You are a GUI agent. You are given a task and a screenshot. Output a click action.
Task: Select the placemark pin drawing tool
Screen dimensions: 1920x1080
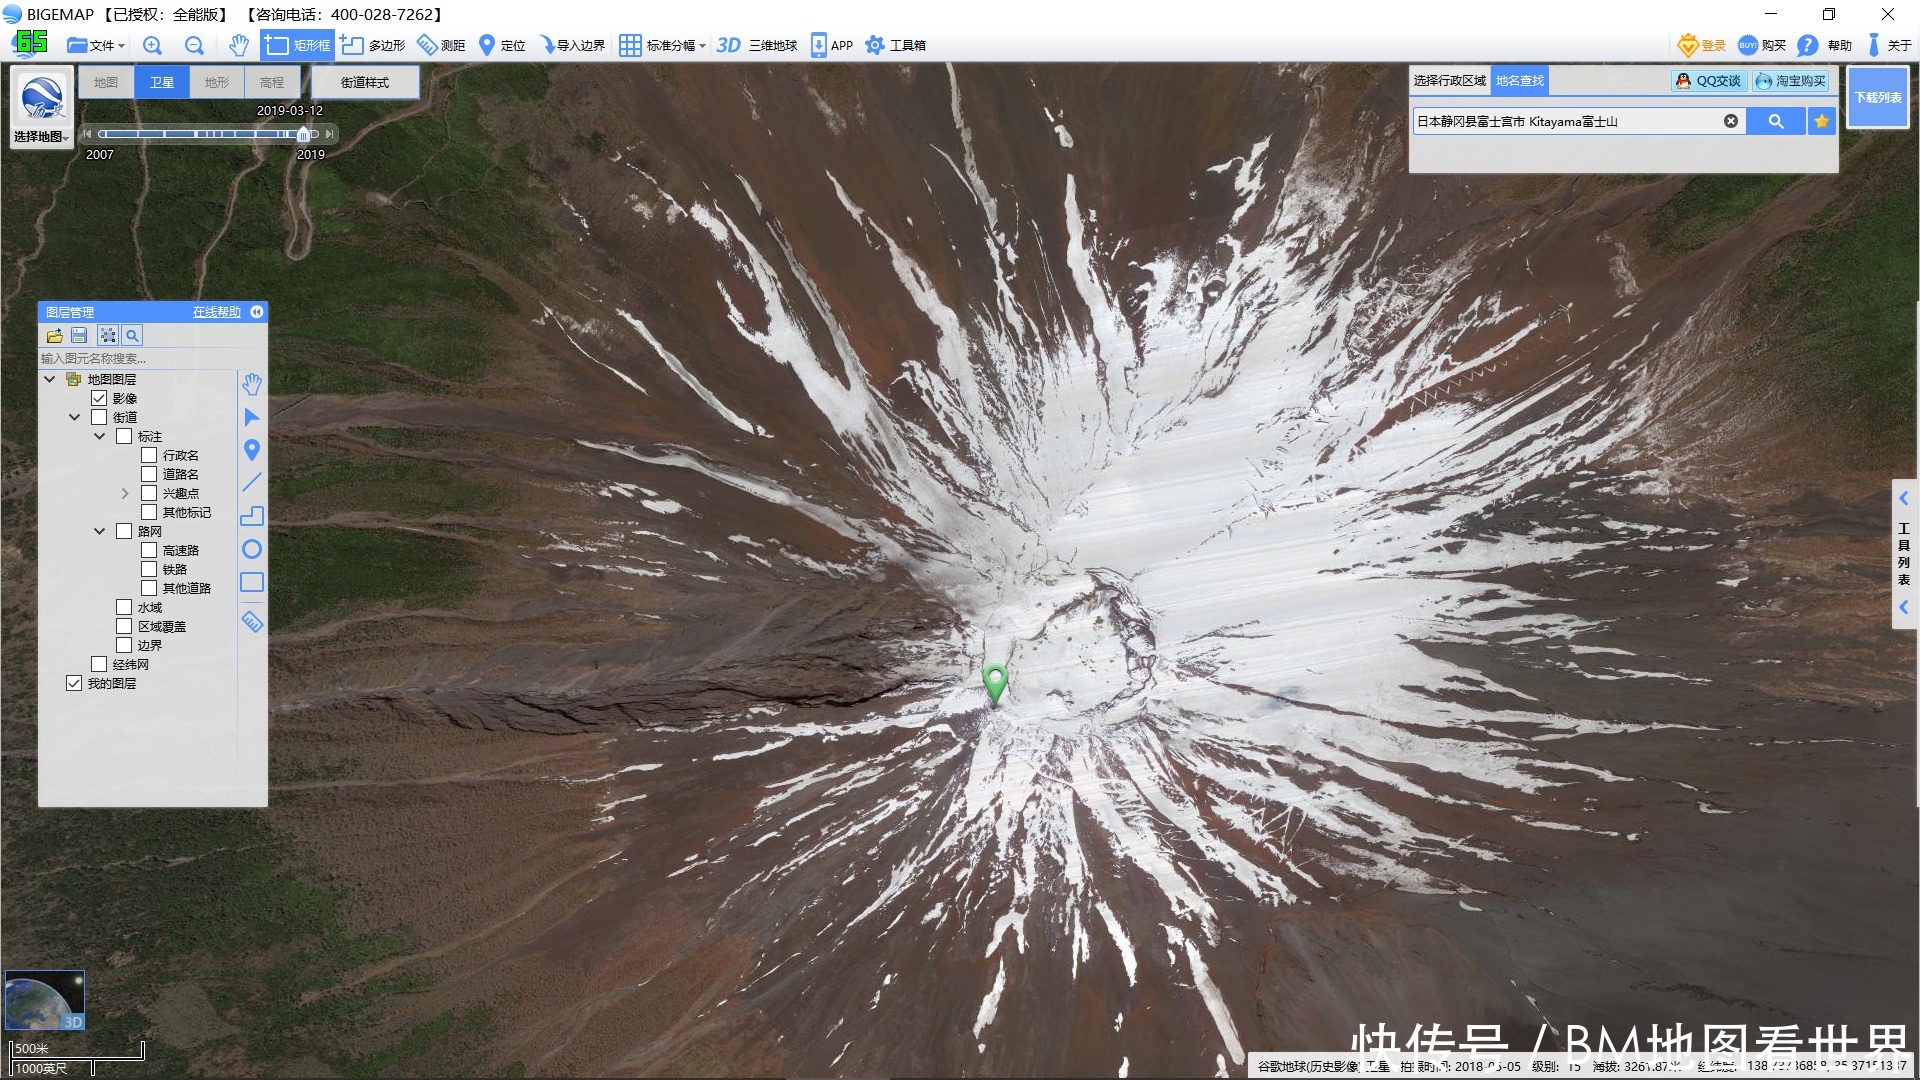(252, 450)
